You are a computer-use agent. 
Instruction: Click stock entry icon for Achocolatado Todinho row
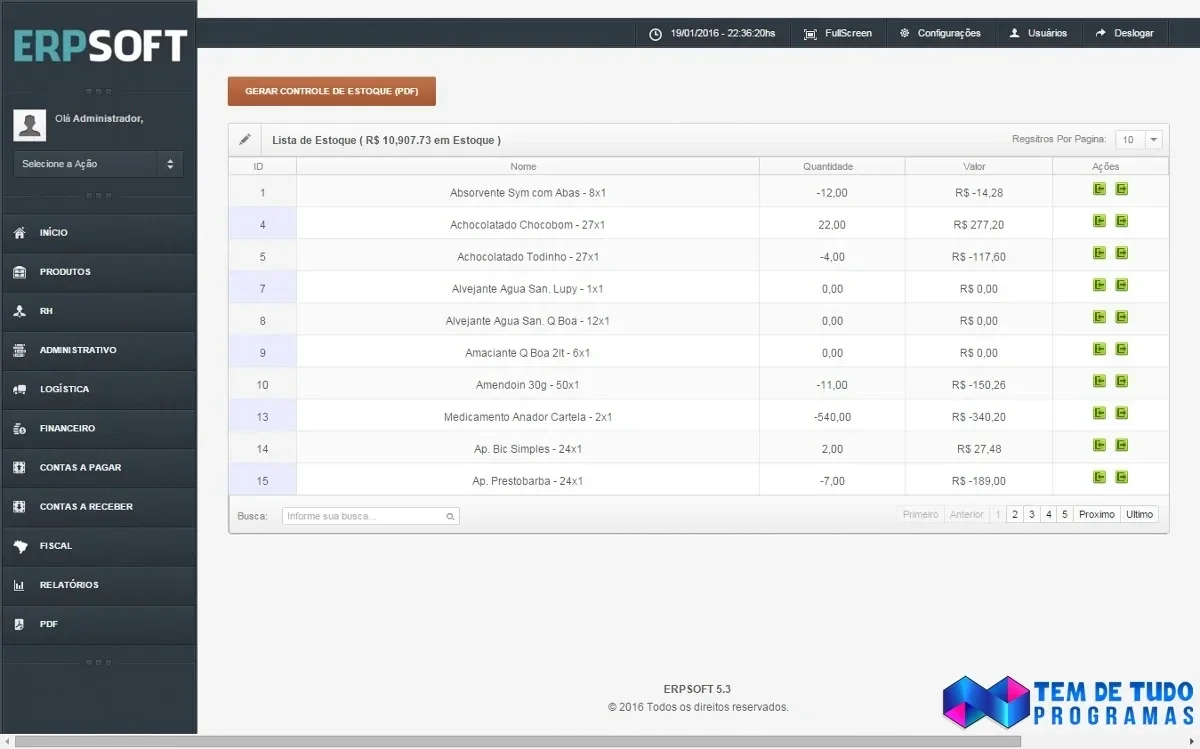tap(1099, 253)
